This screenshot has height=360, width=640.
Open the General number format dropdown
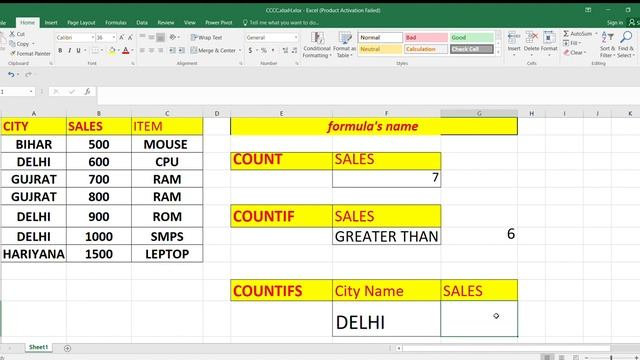click(296, 38)
